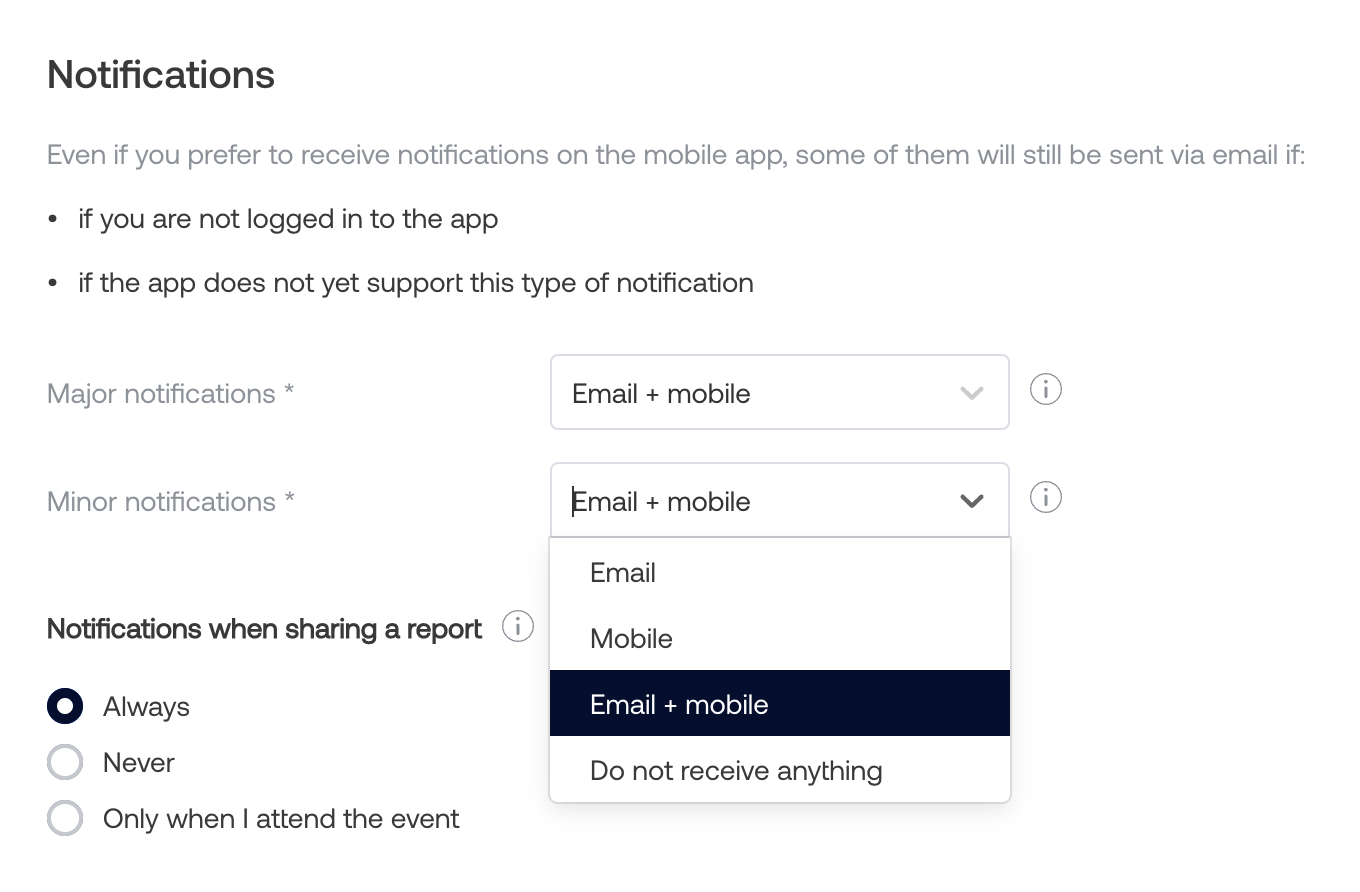Select "Do not receive anything" option
This screenshot has height=892, width=1360.
(736, 771)
